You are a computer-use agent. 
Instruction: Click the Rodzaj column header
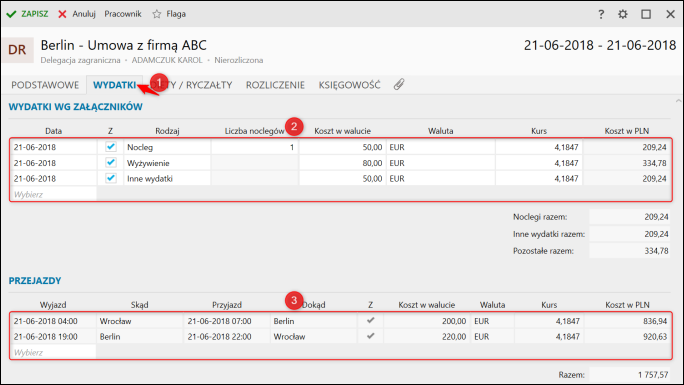point(167,131)
